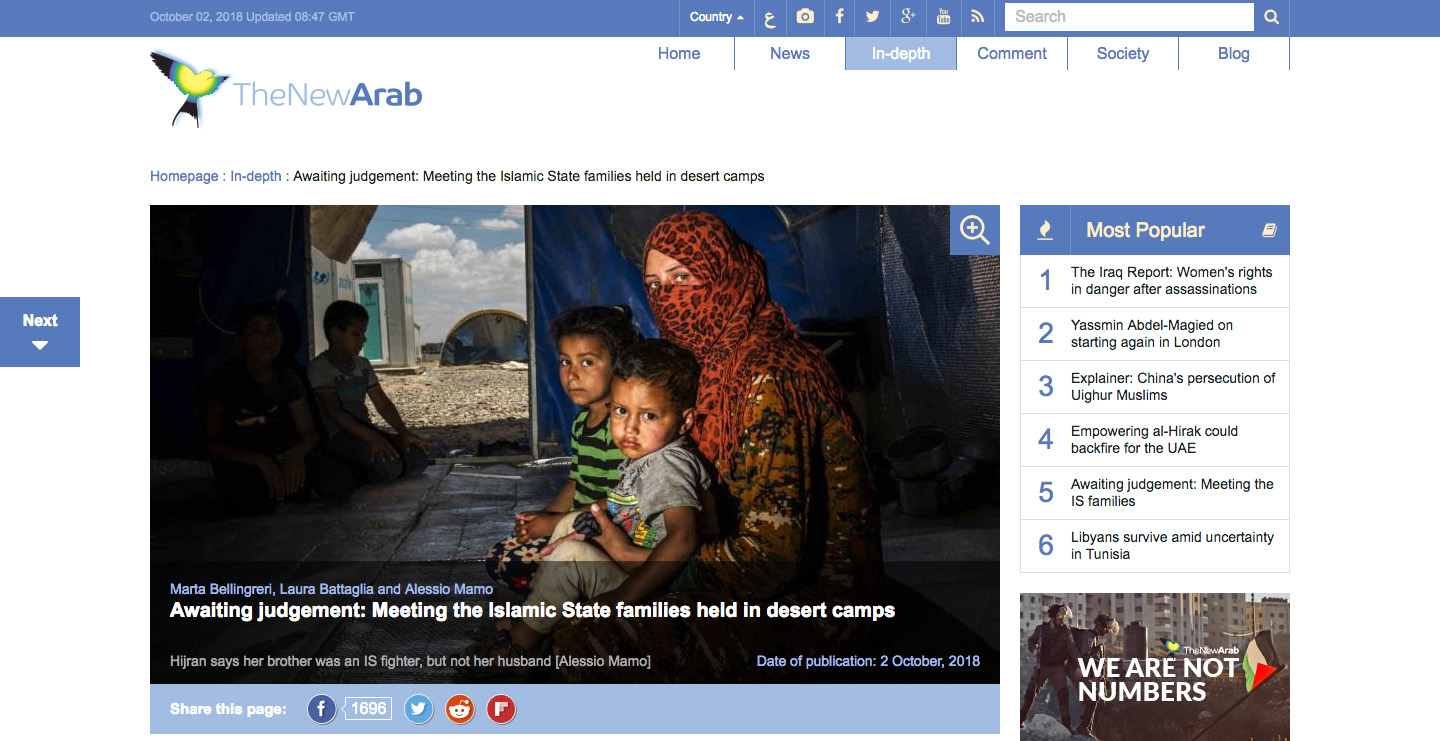Open the Home menu tab
The width and height of the screenshot is (1440, 741).
click(x=679, y=54)
